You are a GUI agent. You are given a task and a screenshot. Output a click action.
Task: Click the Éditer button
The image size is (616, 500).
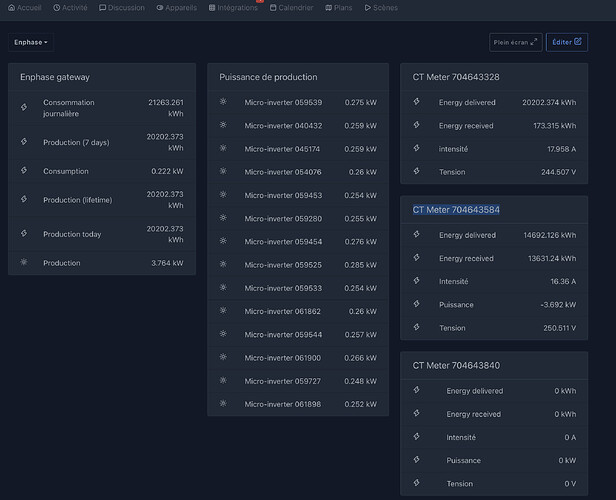tap(567, 42)
